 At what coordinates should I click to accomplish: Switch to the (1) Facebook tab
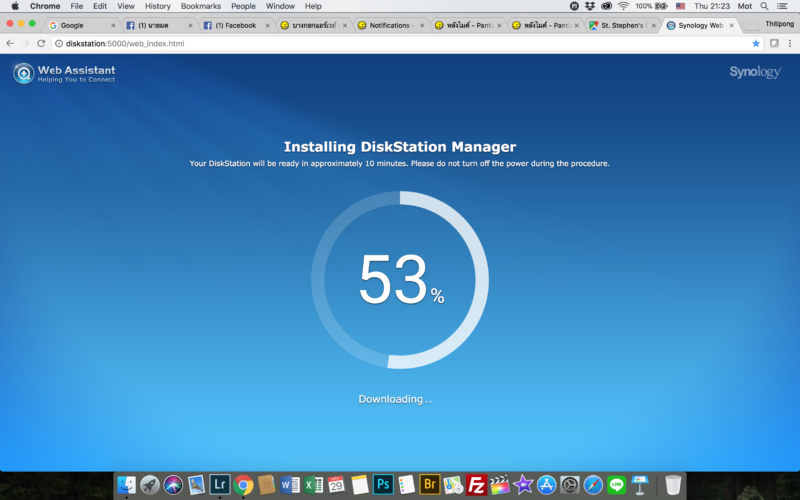pyautogui.click(x=235, y=25)
